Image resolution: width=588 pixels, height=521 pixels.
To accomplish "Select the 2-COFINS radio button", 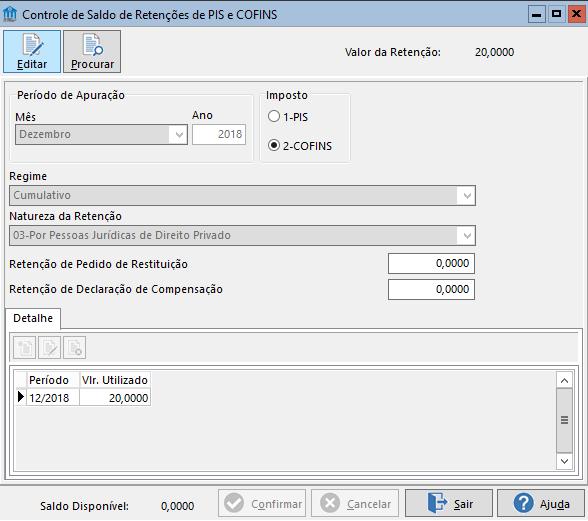I will tap(274, 145).
